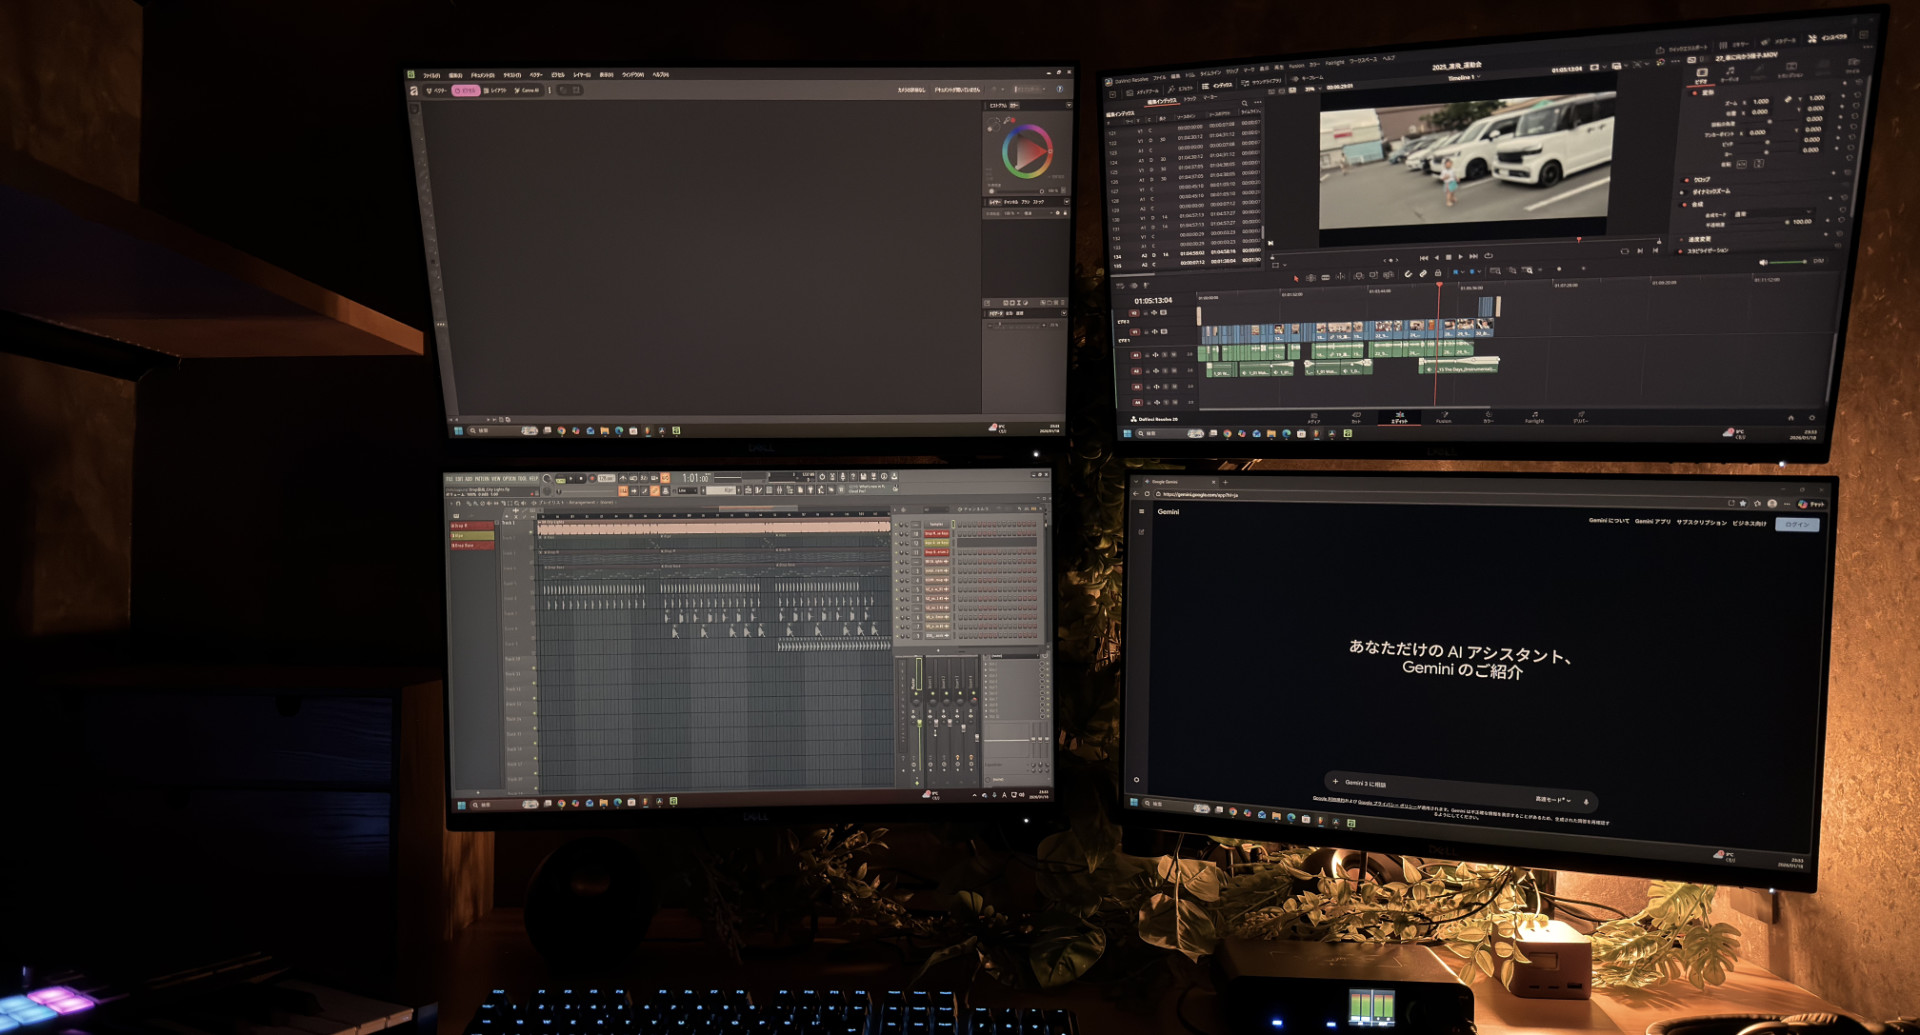Toggle the Crop section dot in Resolve inspector
1920x1035 pixels.
point(1688,180)
